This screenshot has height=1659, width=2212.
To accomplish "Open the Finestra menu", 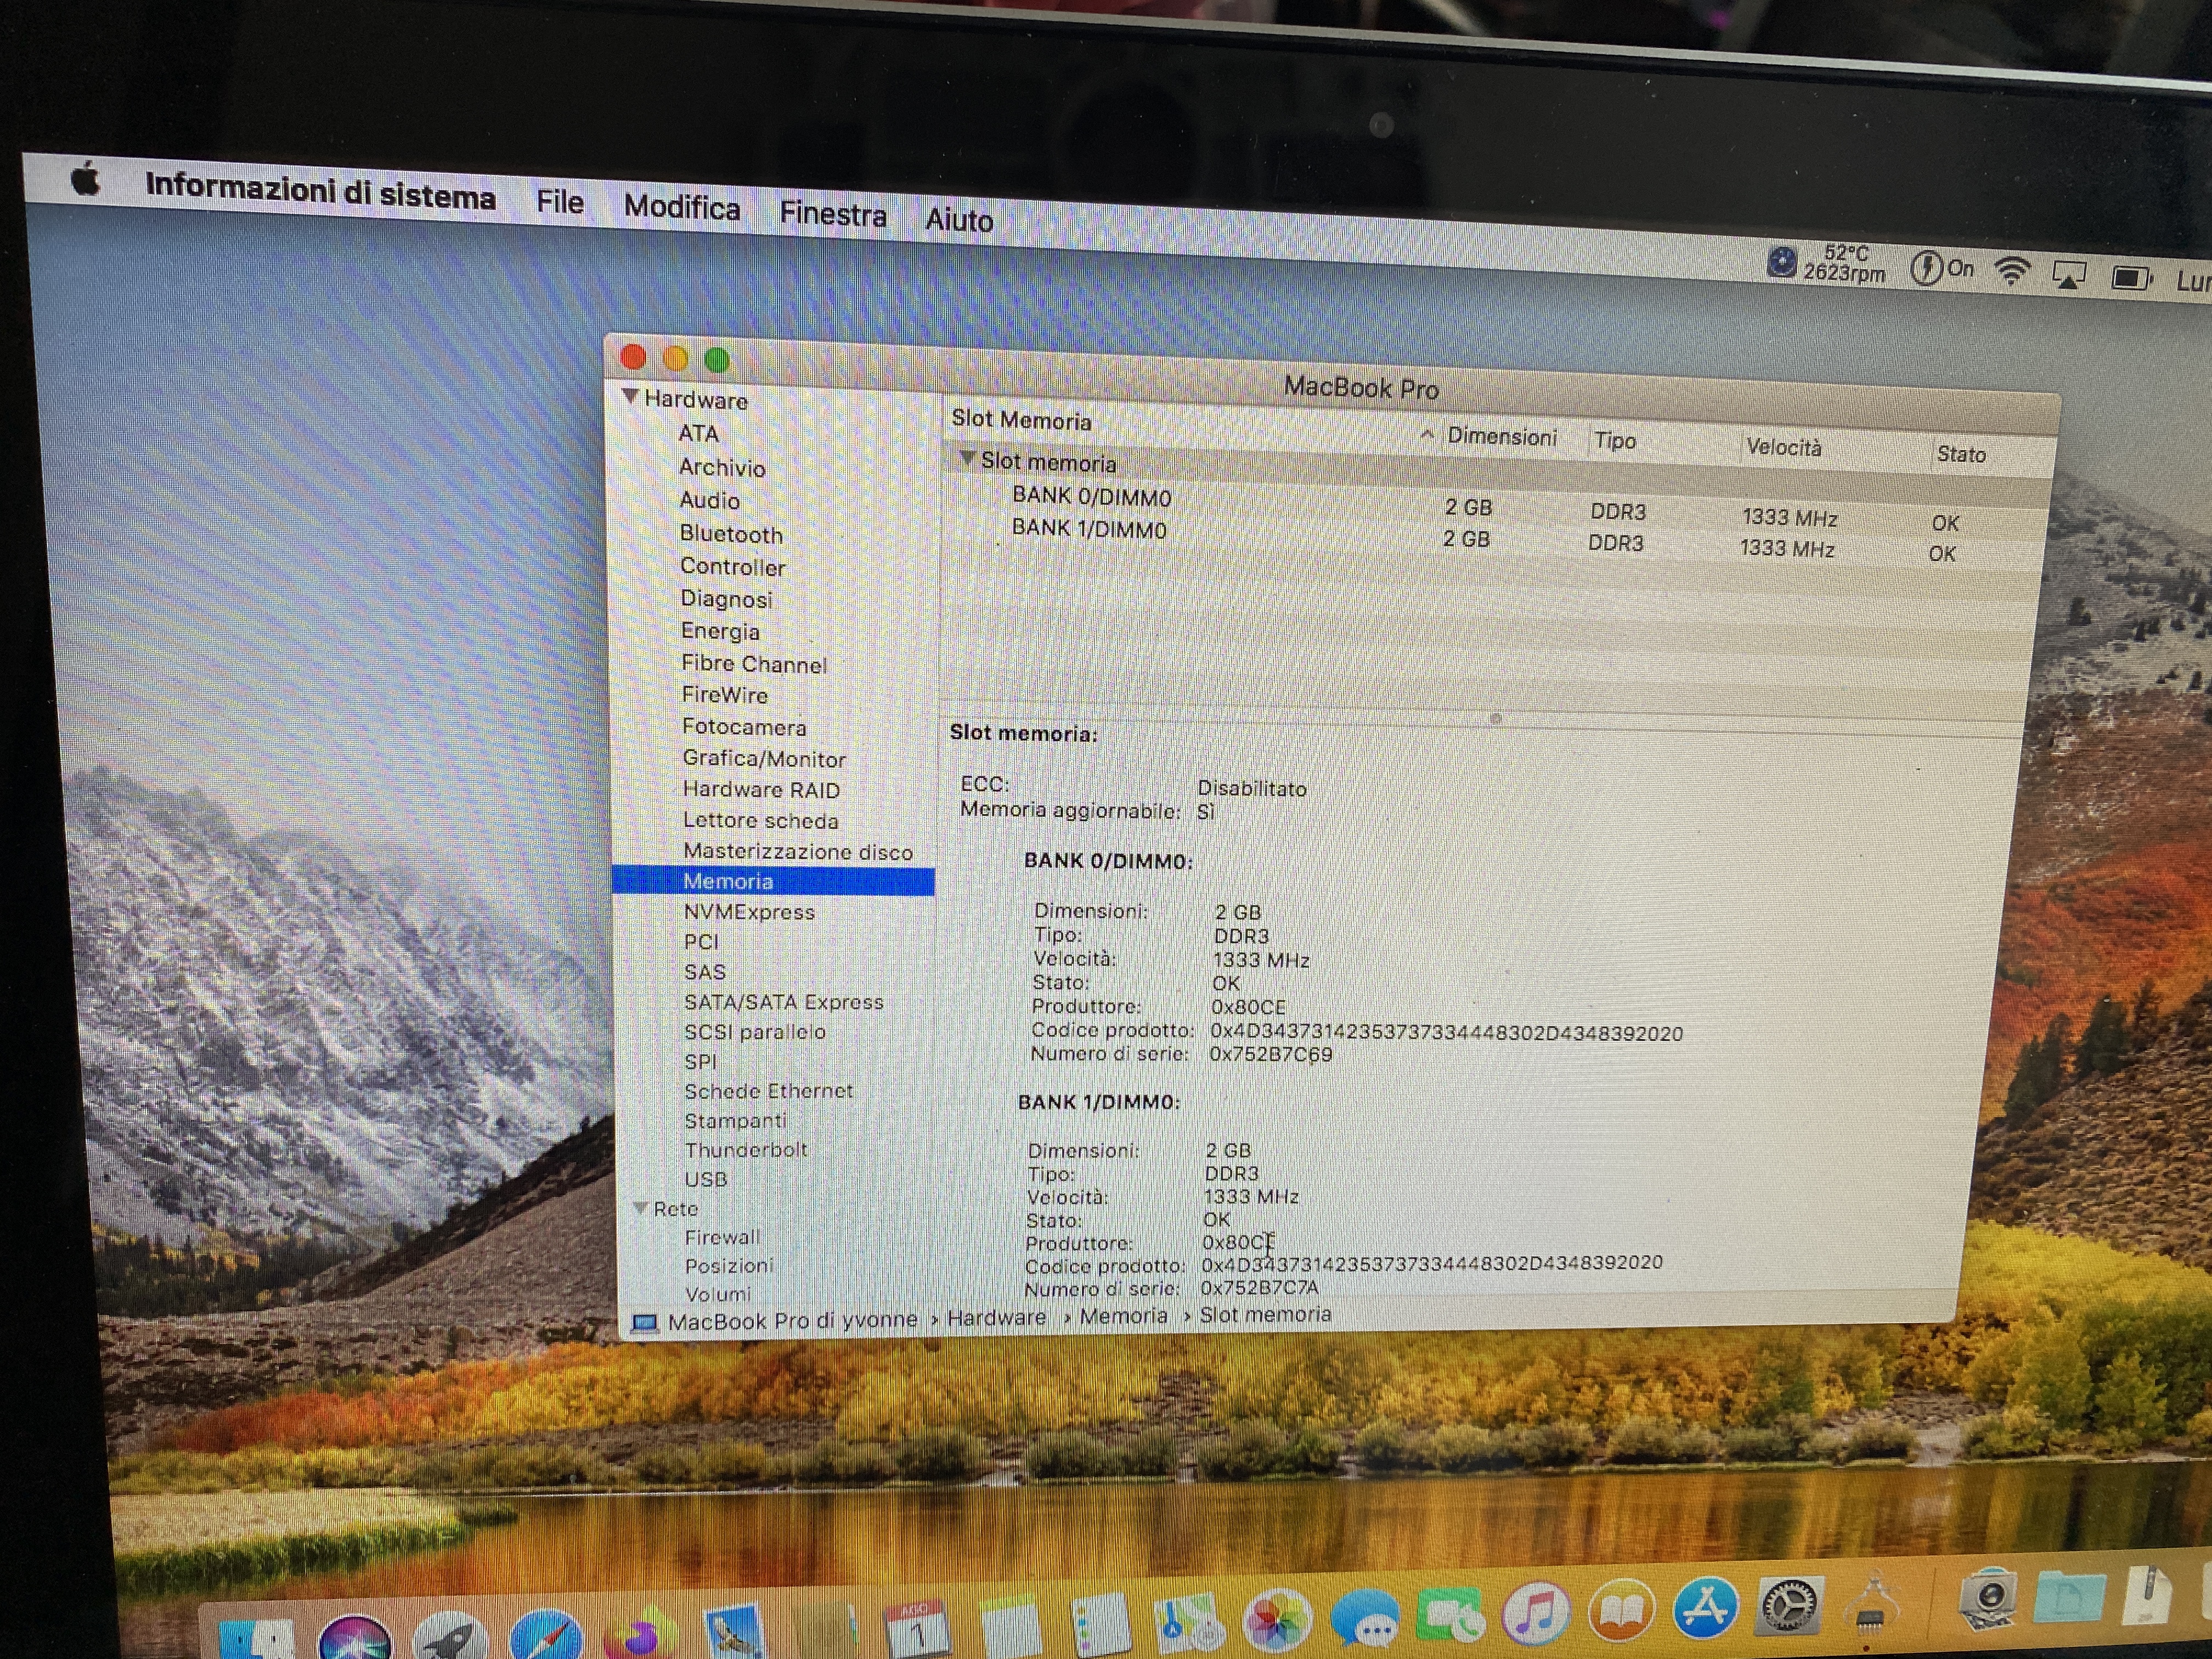I will [832, 214].
